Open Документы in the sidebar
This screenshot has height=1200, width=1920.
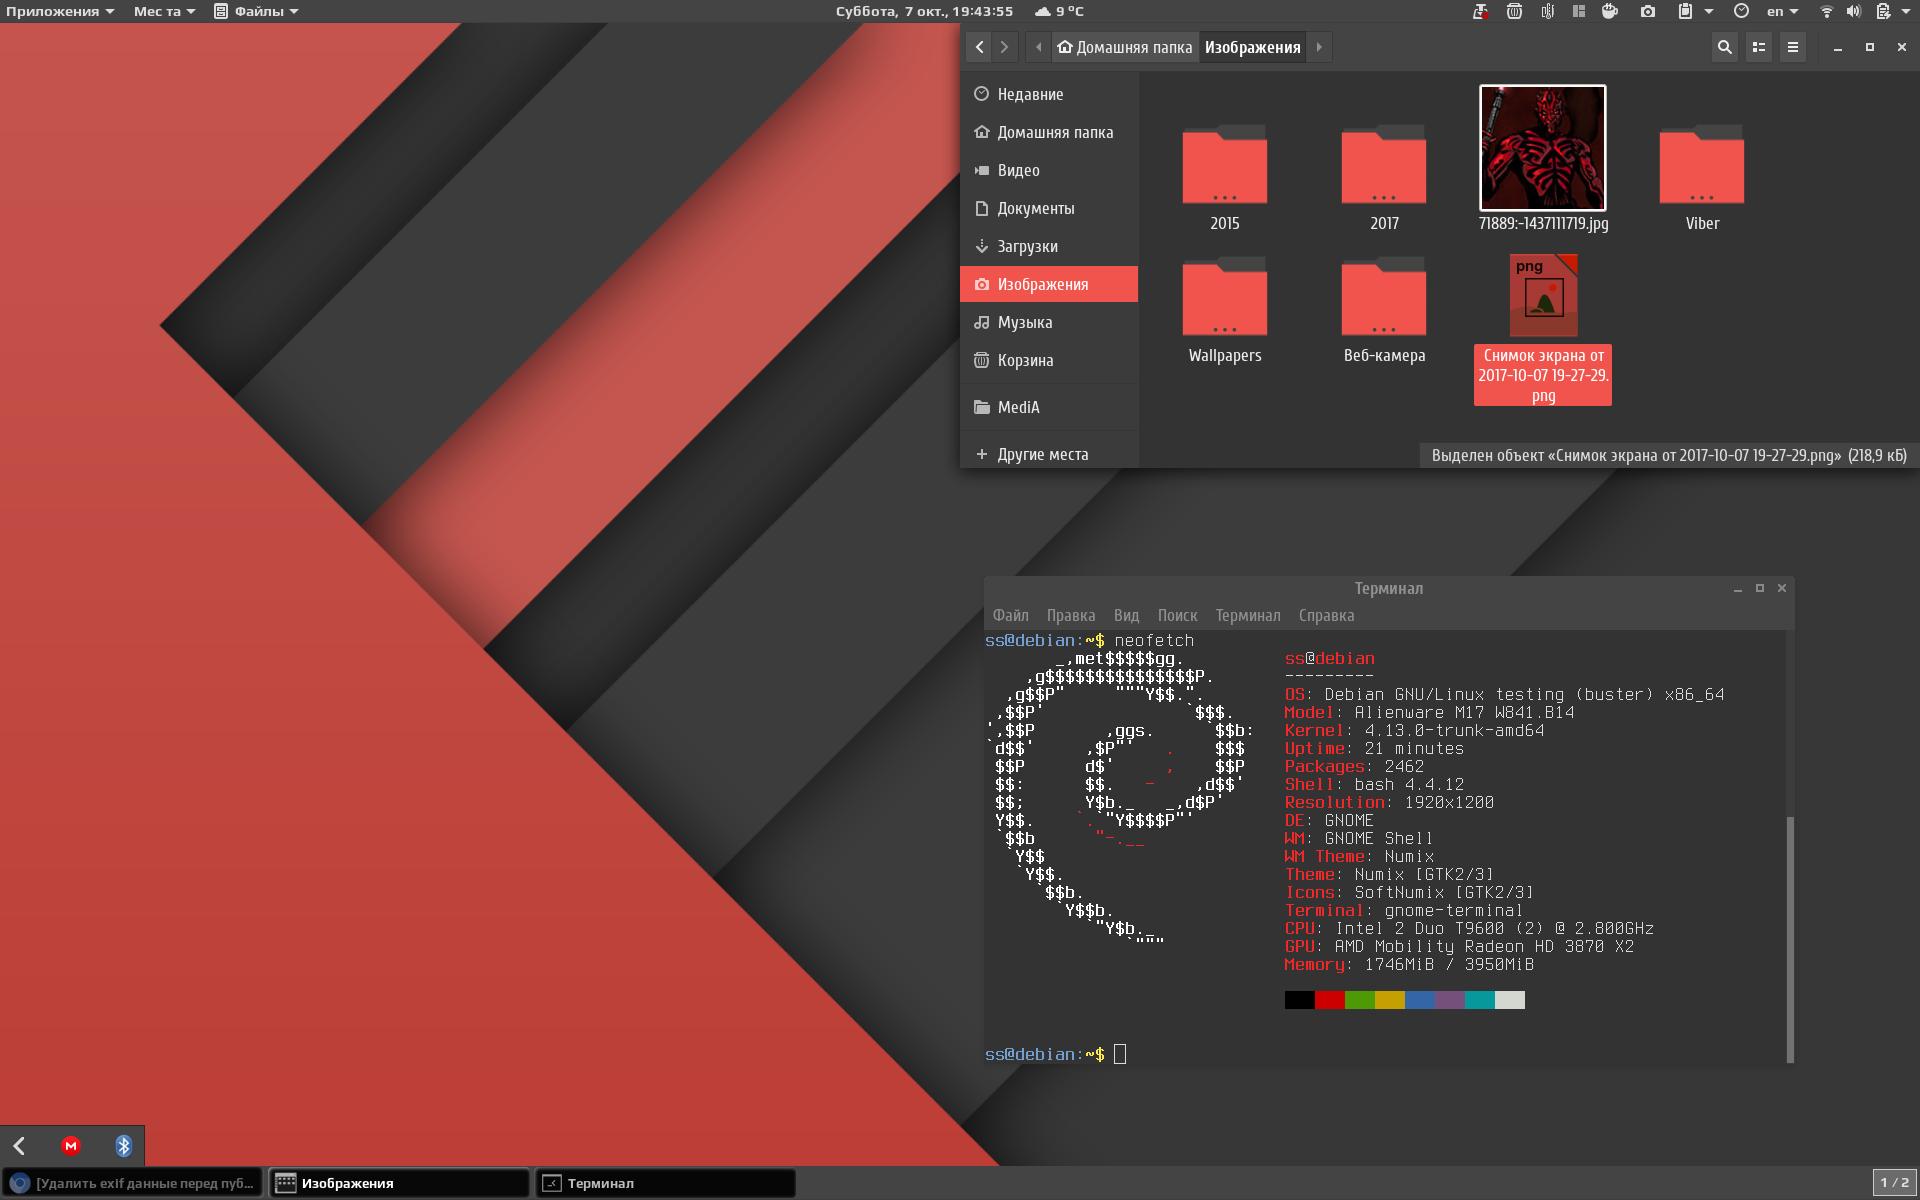(1049, 208)
